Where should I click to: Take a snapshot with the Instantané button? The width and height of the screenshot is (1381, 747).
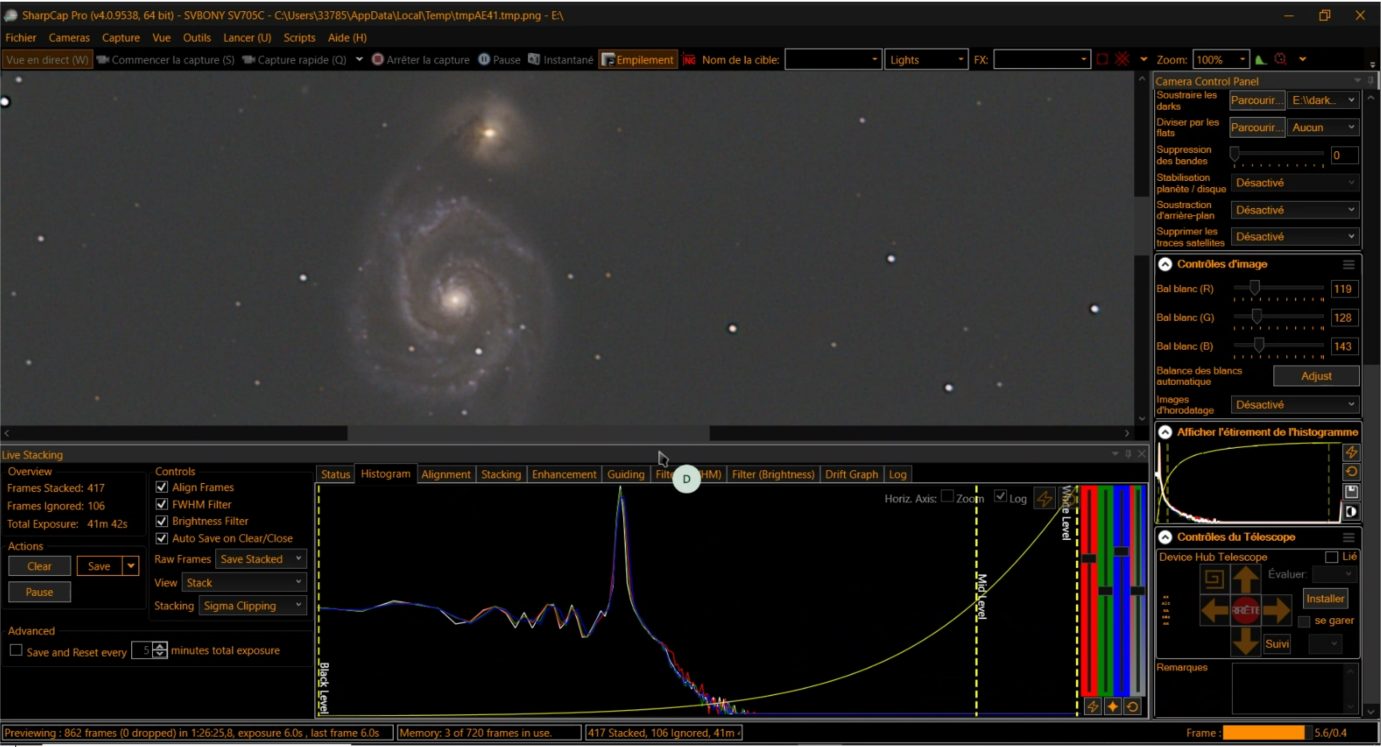(x=560, y=60)
